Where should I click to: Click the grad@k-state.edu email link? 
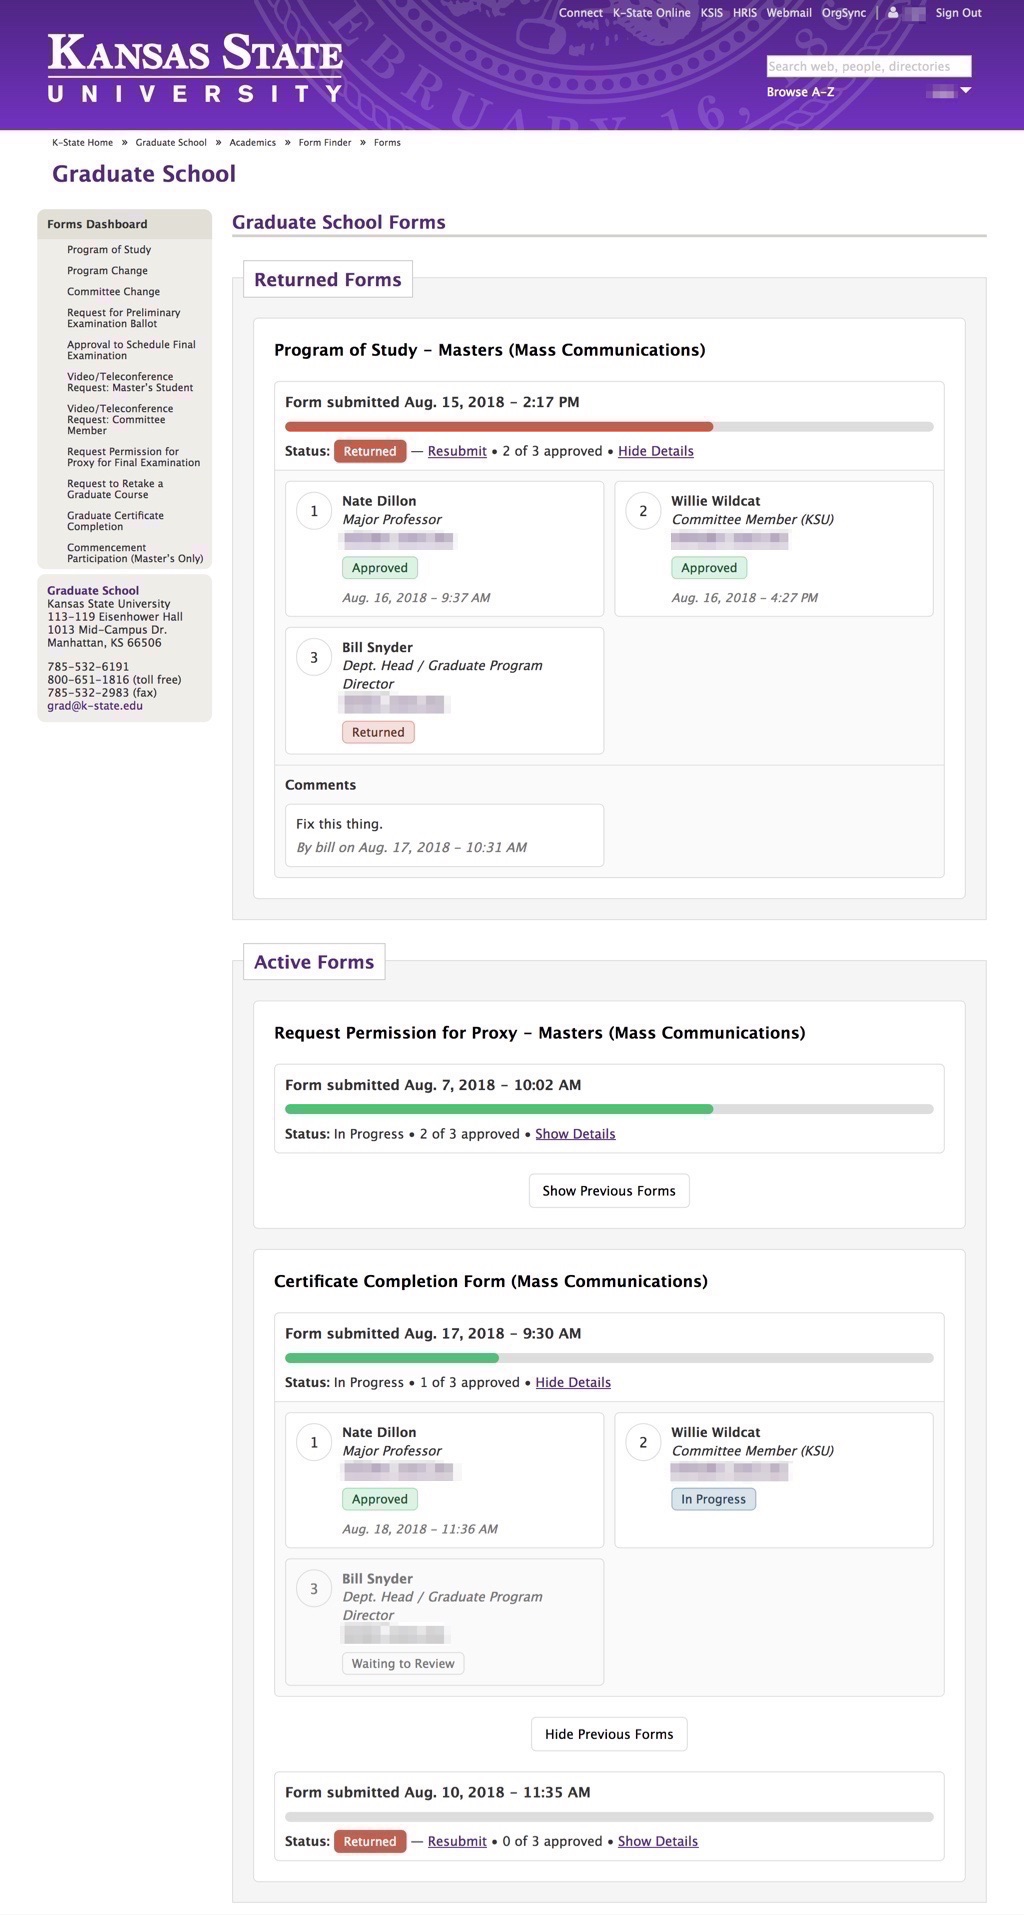[95, 706]
